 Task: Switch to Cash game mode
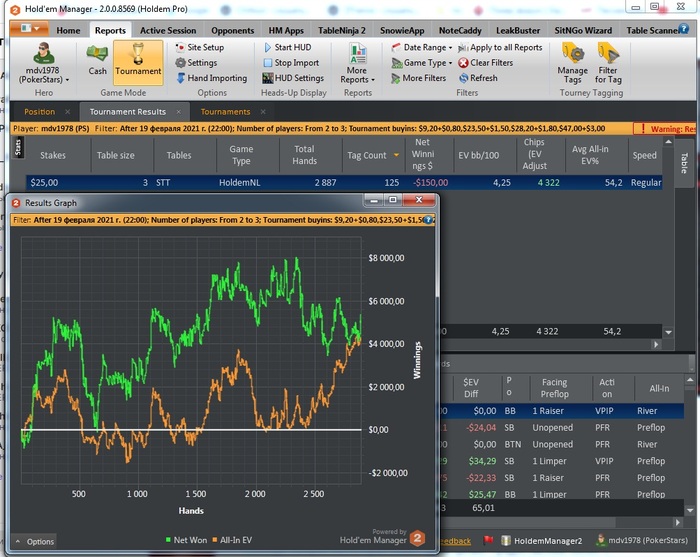(97, 61)
